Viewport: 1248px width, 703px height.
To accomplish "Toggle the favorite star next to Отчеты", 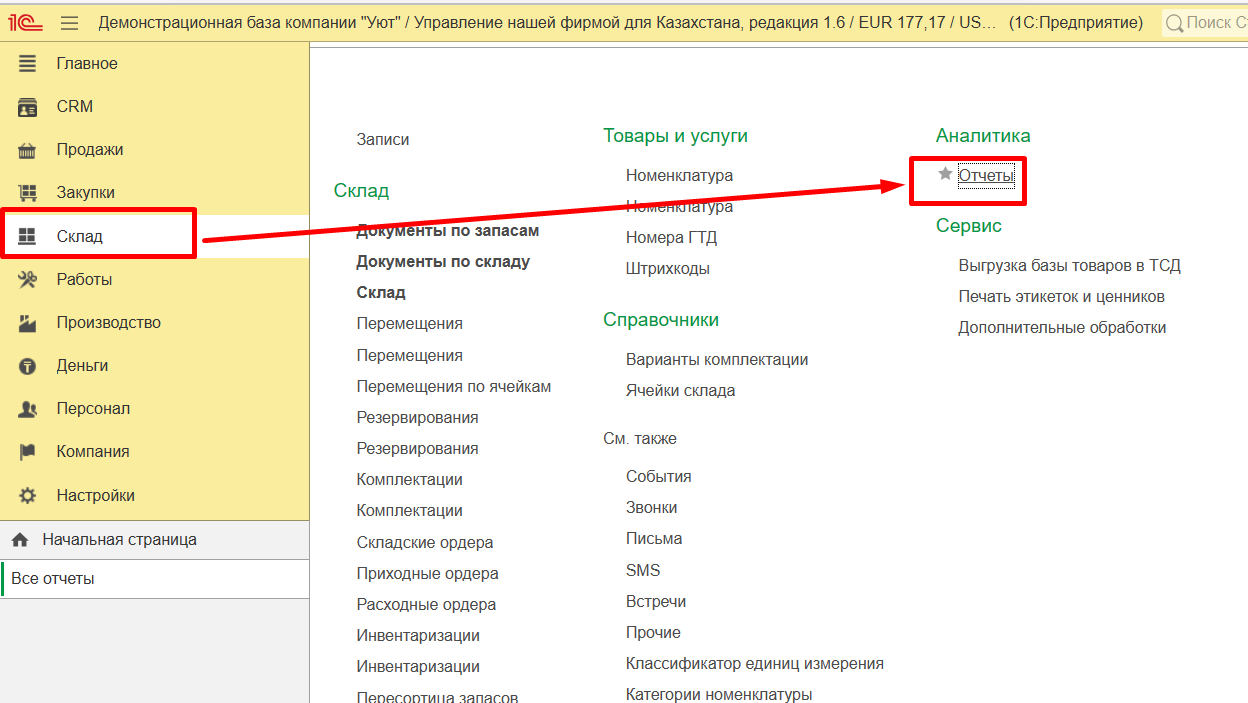I will coord(944,175).
